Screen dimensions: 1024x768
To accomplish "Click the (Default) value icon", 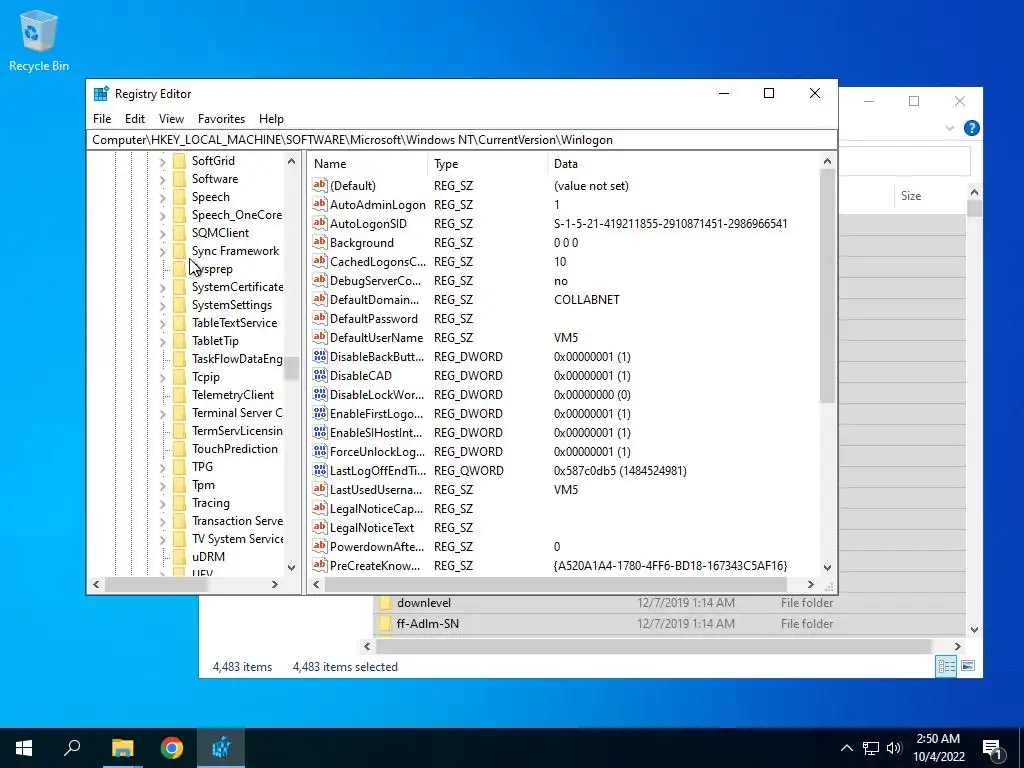I will click(x=319, y=185).
